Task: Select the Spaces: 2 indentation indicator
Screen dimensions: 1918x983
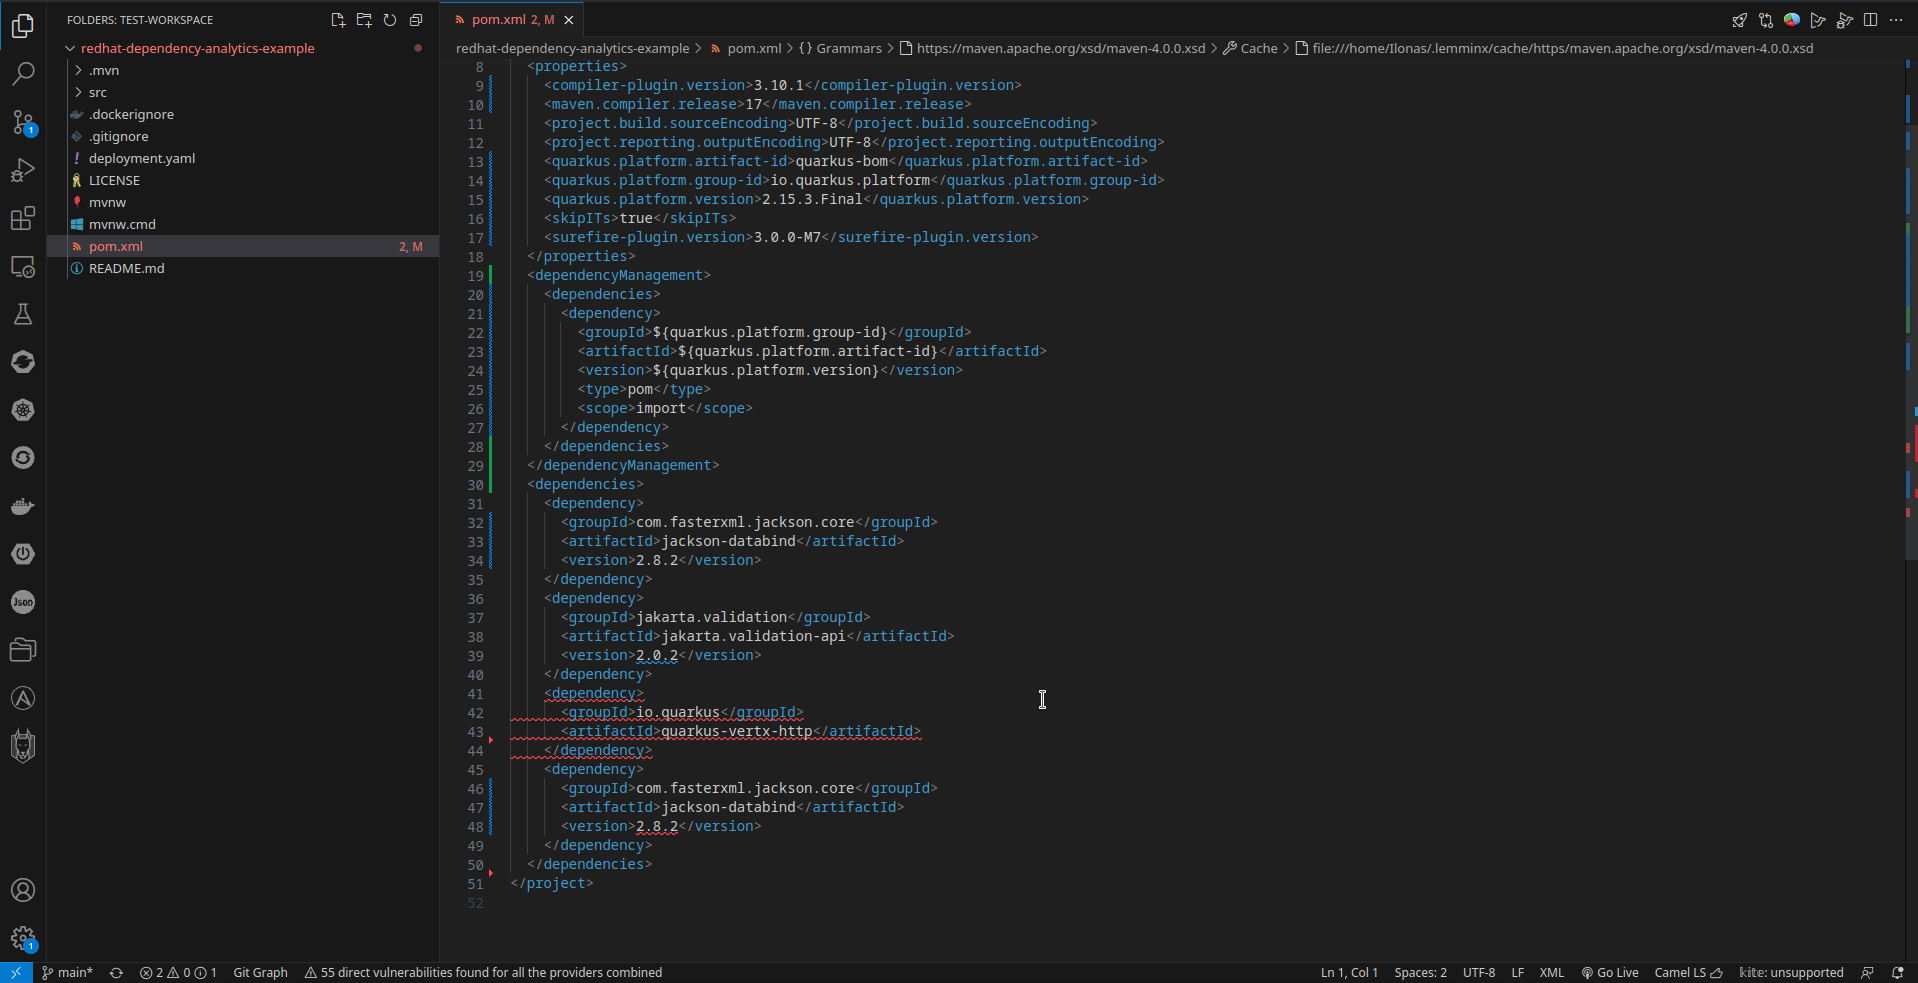Action: (1419, 972)
